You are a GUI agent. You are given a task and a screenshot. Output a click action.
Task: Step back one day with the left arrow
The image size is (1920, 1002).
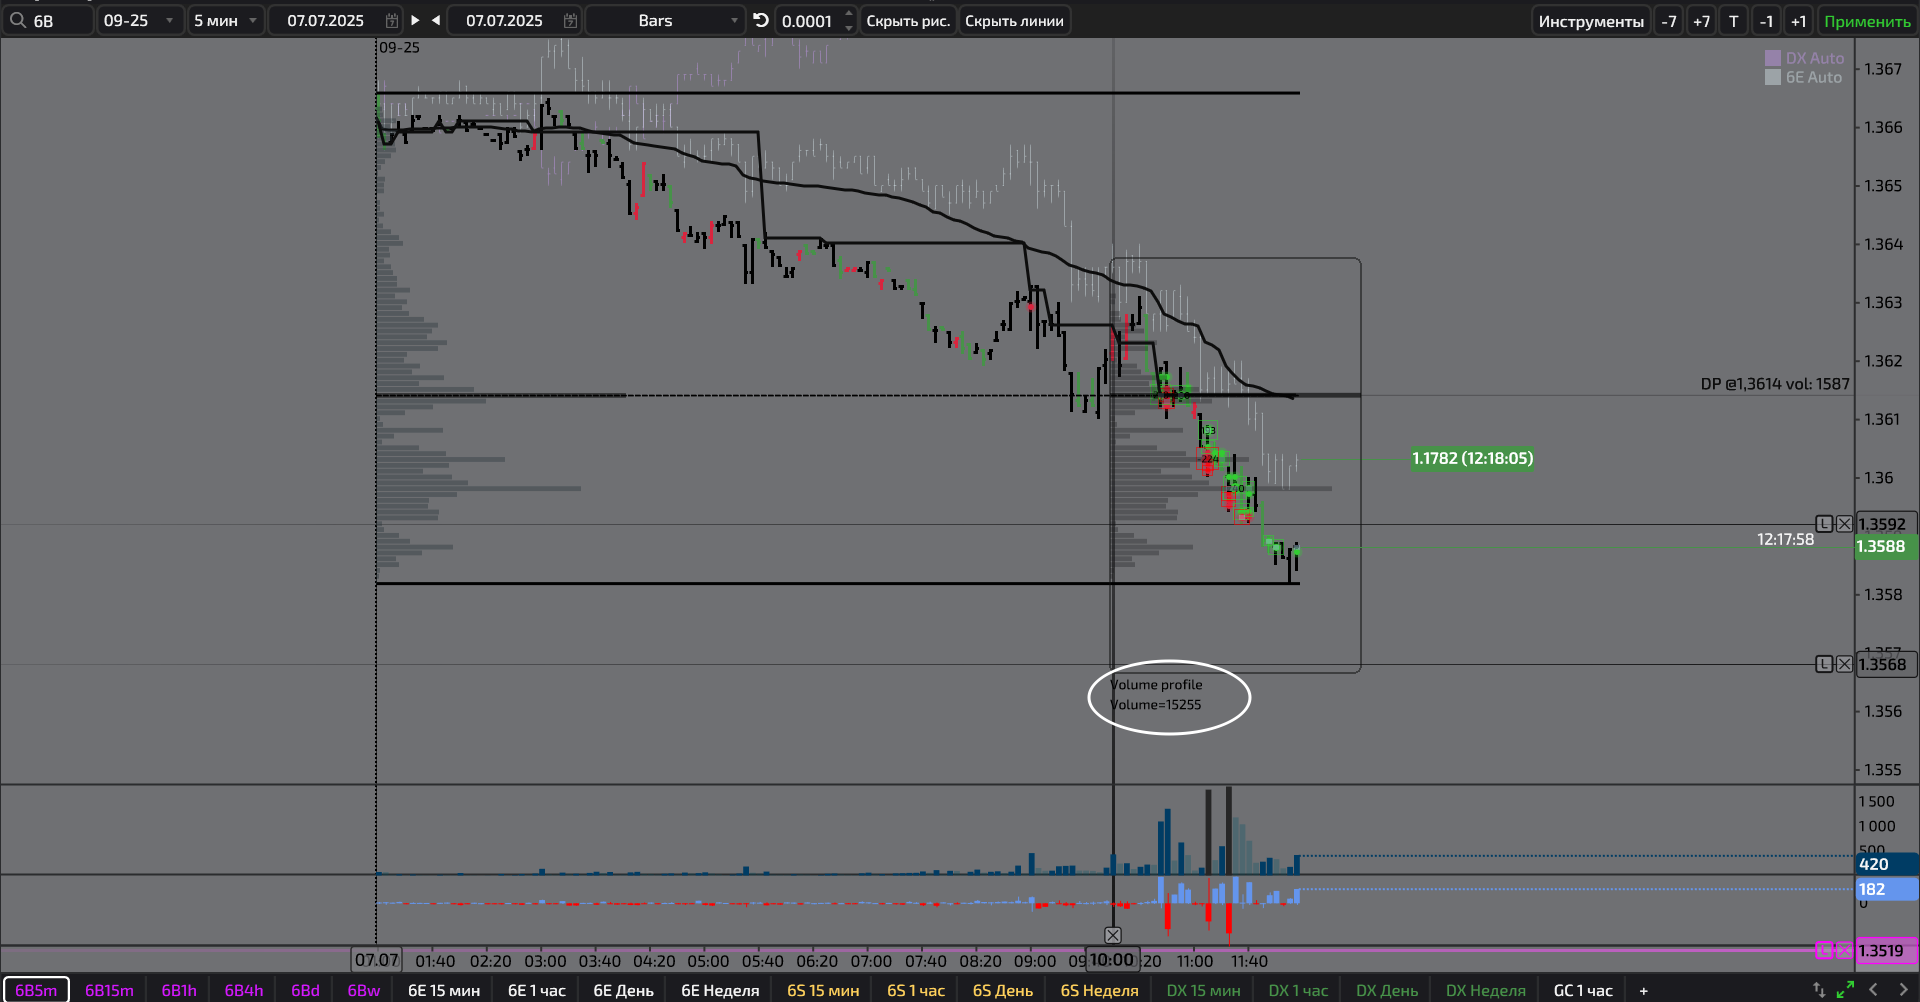pyautogui.click(x=436, y=20)
